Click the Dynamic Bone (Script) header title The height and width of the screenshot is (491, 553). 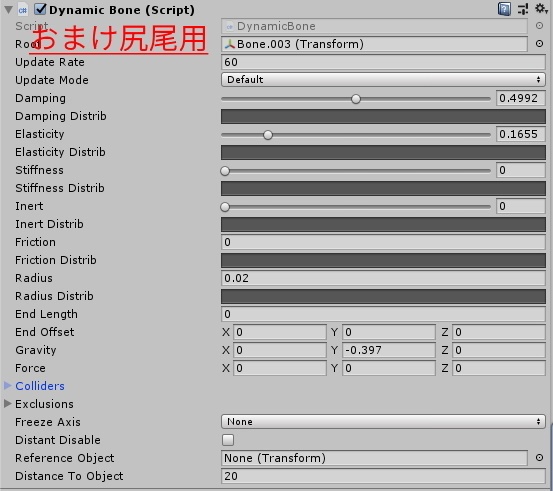coord(122,10)
